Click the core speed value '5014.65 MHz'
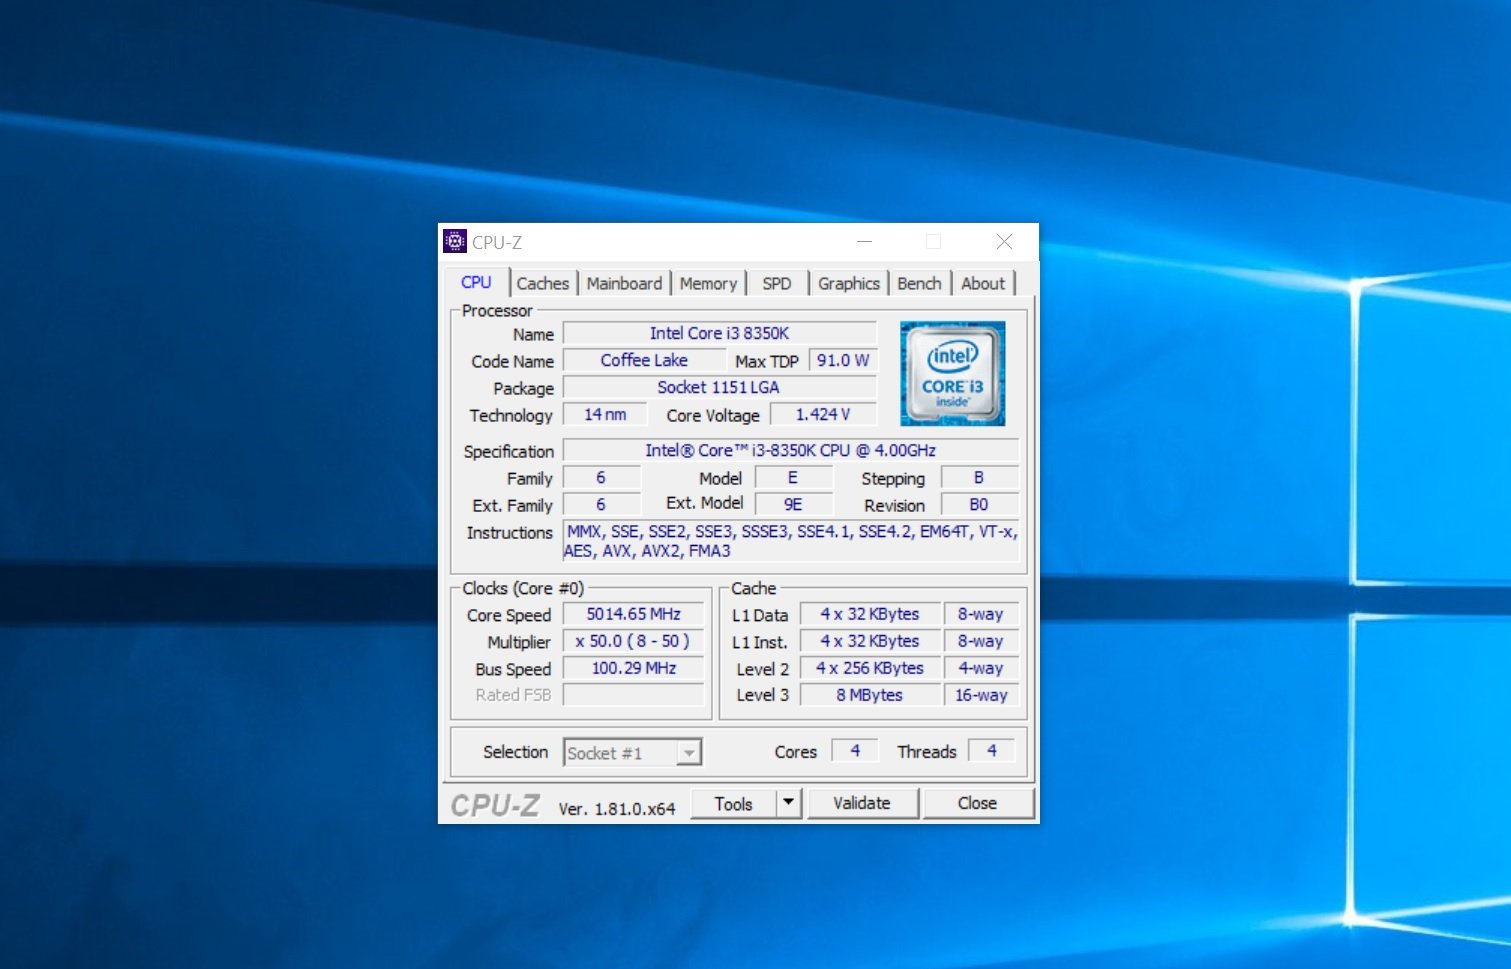This screenshot has height=969, width=1511. 633,614
